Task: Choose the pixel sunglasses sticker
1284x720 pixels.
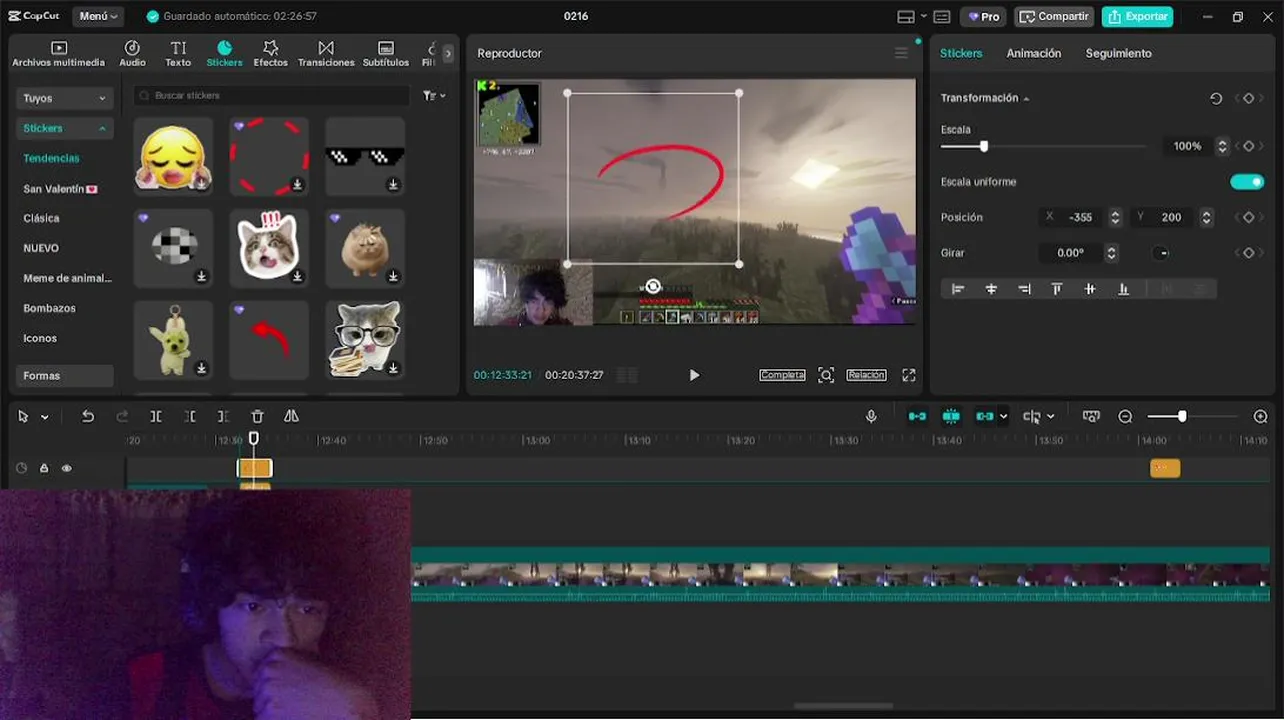Action: (x=365, y=156)
